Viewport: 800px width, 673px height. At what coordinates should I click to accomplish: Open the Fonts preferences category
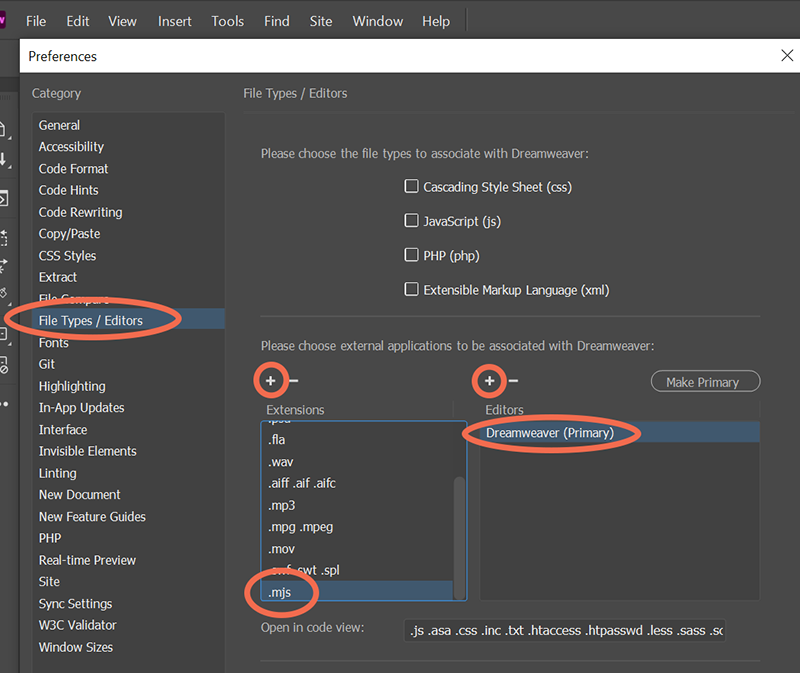[54, 342]
